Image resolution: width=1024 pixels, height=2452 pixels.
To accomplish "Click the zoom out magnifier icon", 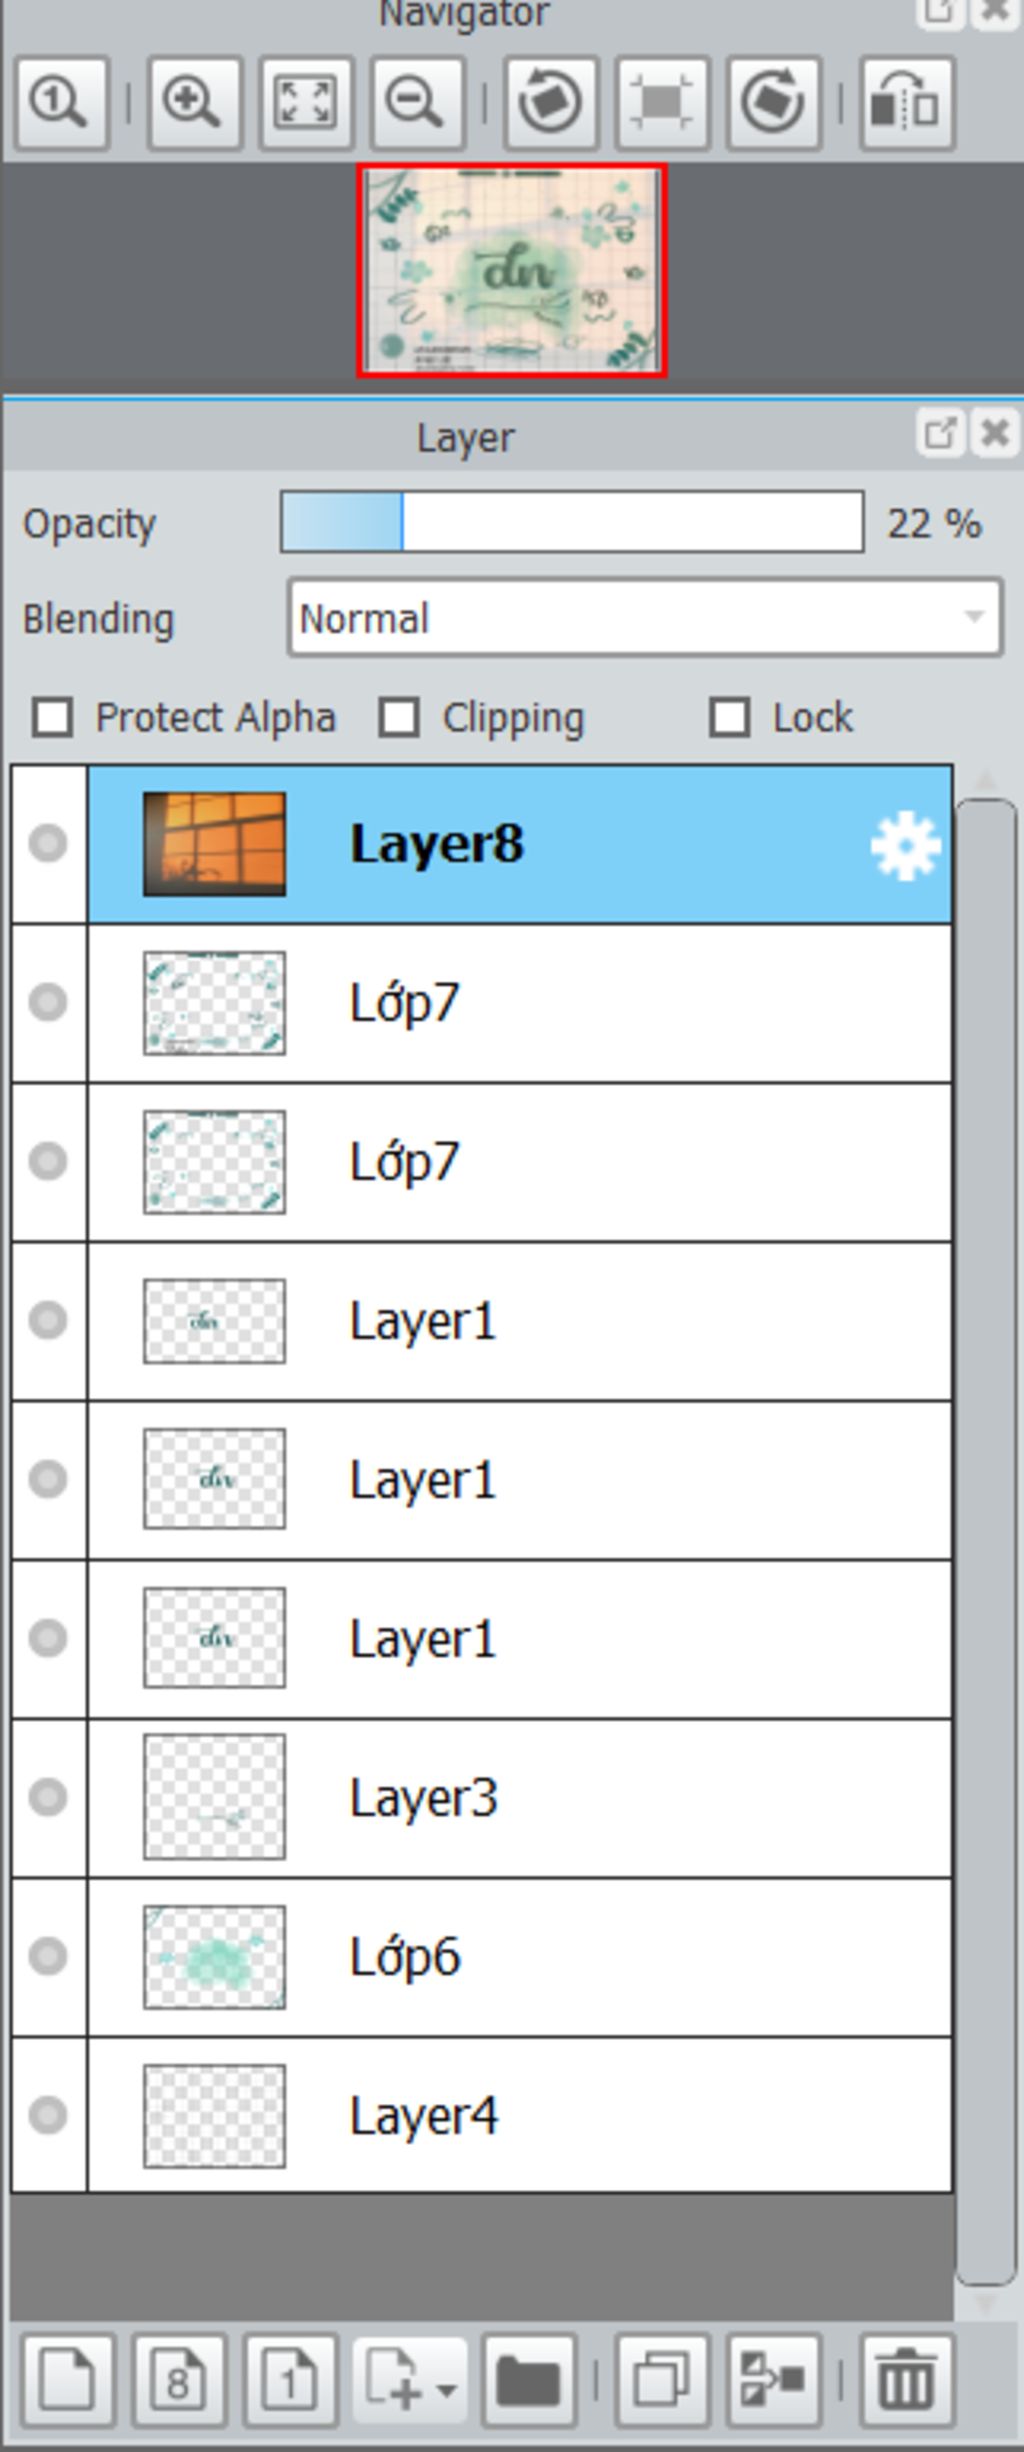I will coord(417,103).
